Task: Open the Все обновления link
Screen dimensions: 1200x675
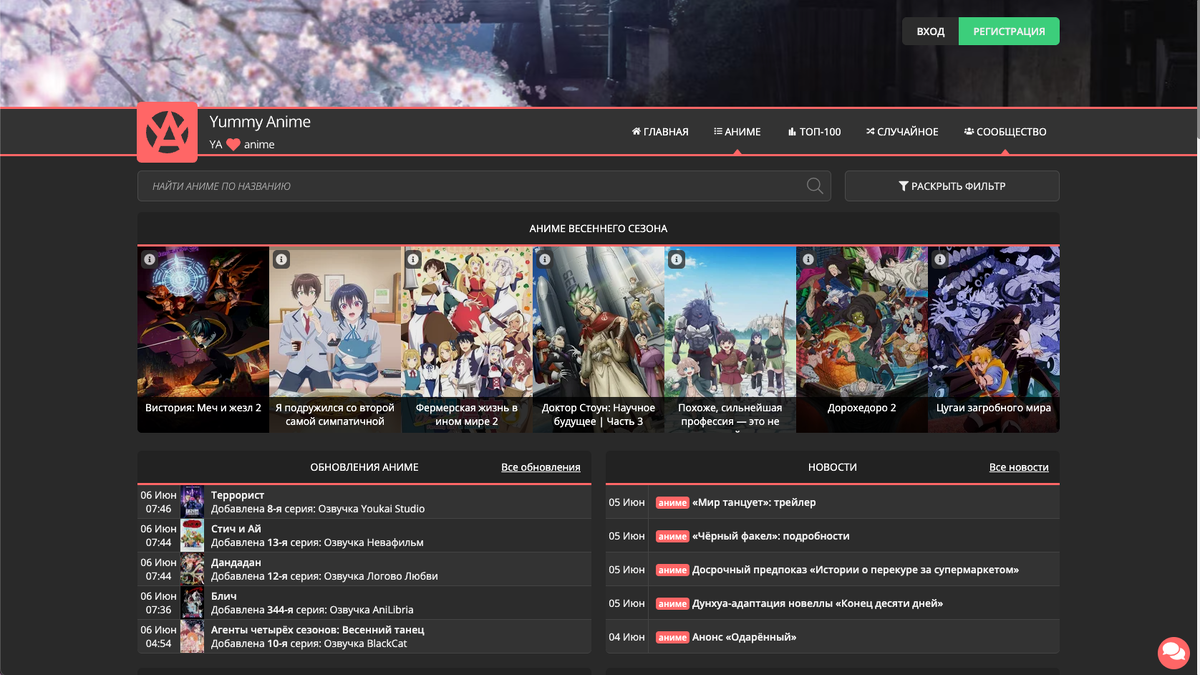Action: point(540,467)
